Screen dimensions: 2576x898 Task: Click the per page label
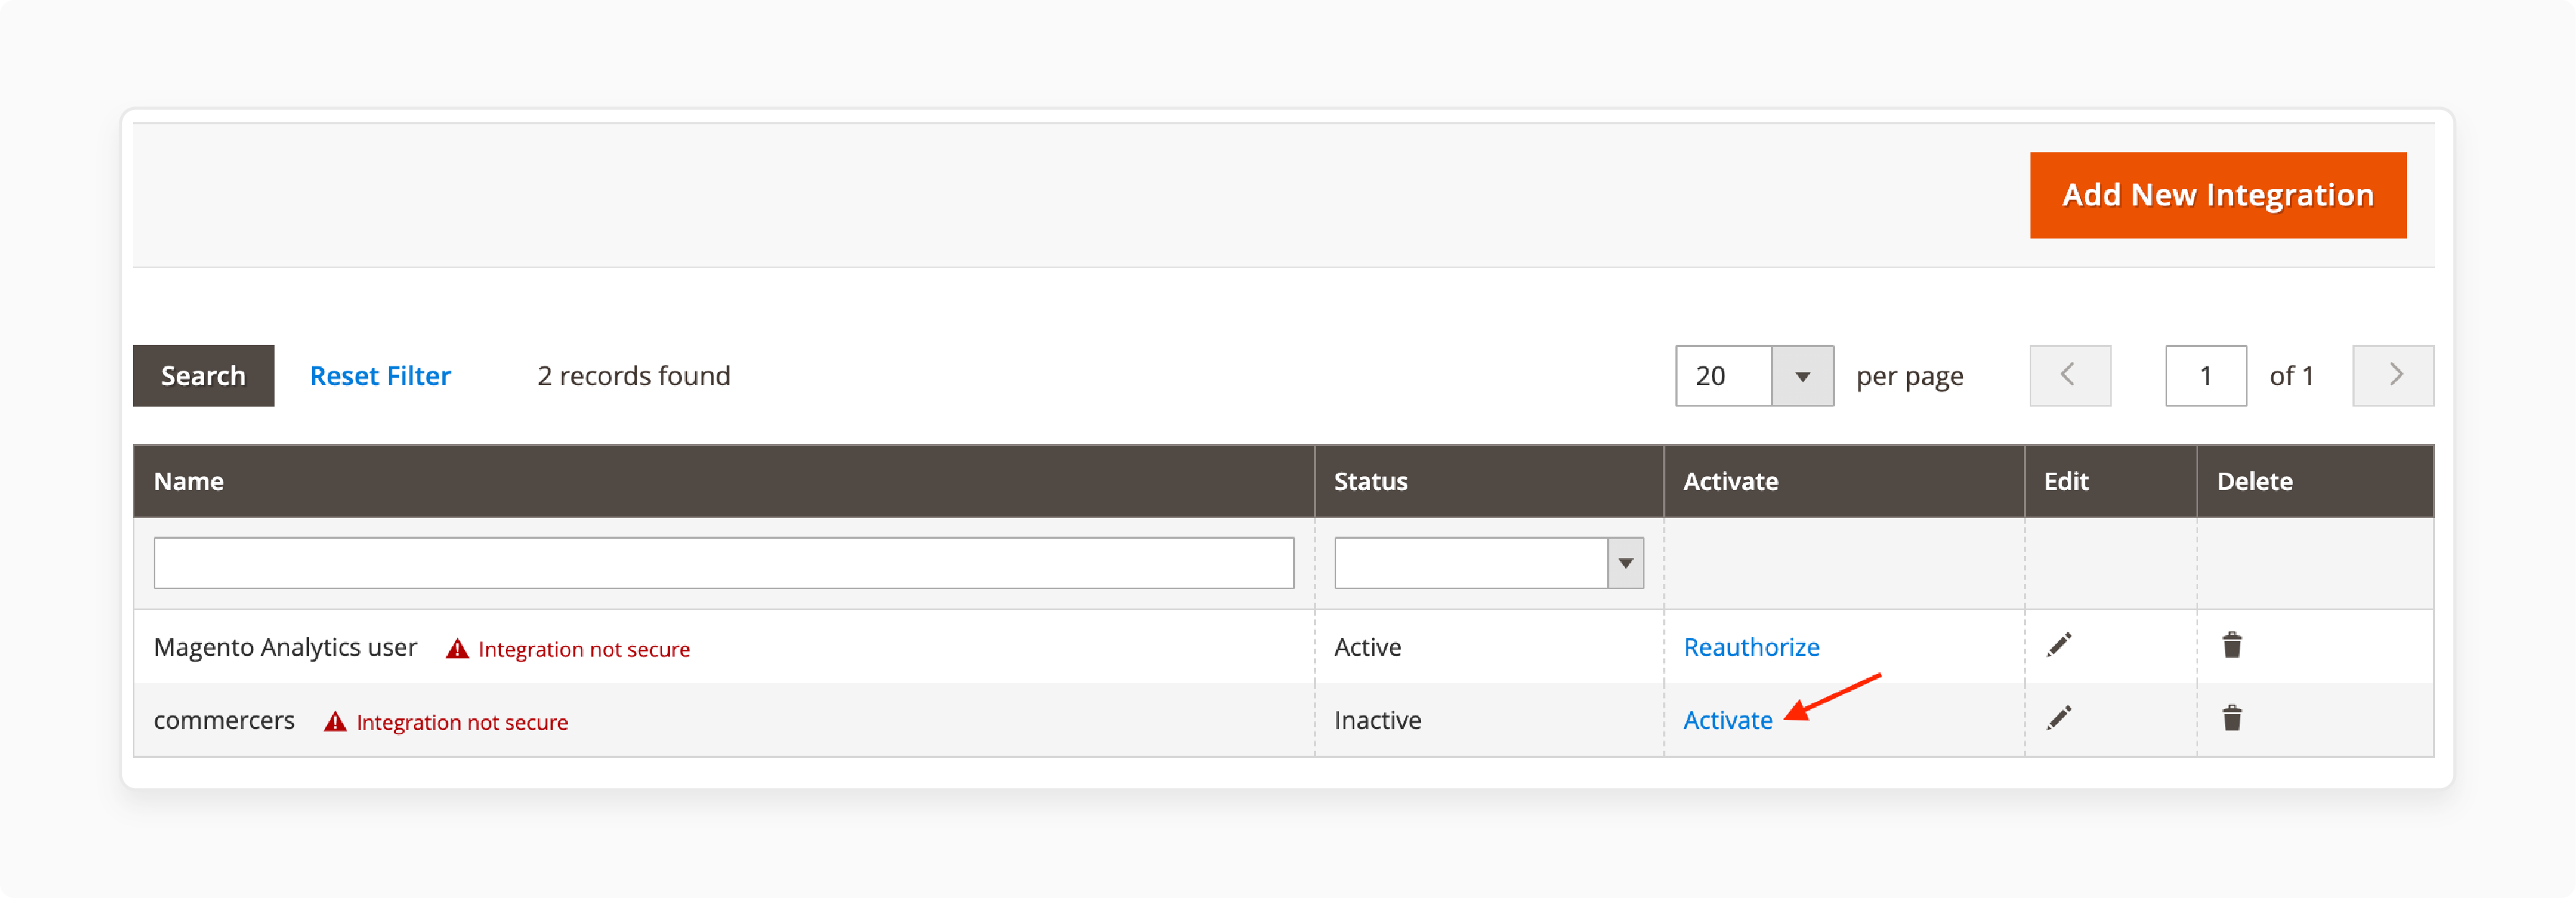pos(1910,377)
